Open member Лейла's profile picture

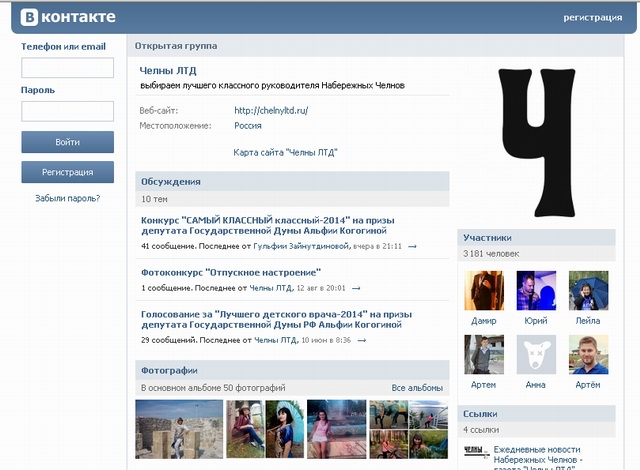[x=588, y=291]
